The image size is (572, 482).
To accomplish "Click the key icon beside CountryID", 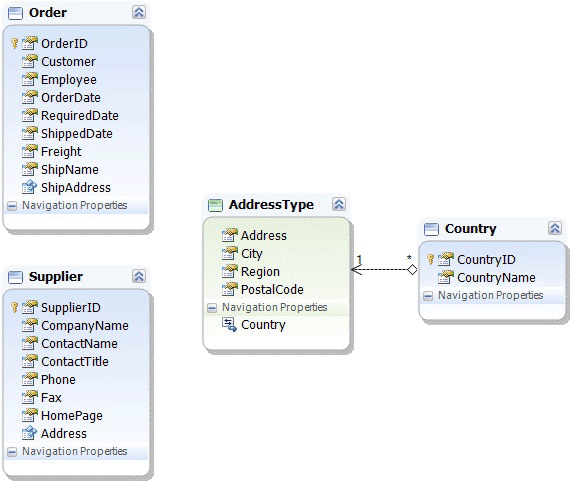I will (430, 259).
